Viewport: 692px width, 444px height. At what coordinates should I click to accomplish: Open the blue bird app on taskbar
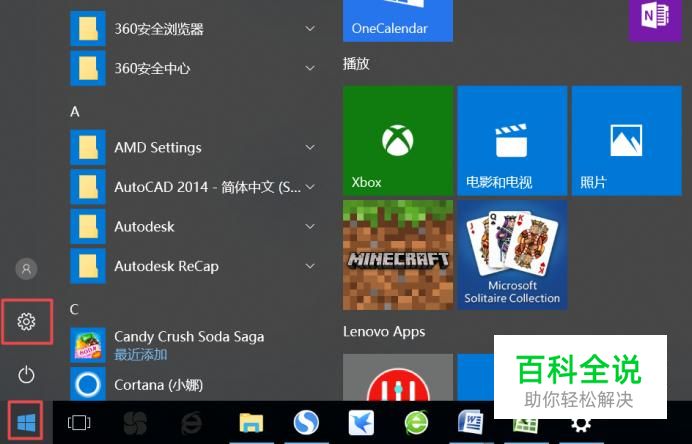(361, 422)
